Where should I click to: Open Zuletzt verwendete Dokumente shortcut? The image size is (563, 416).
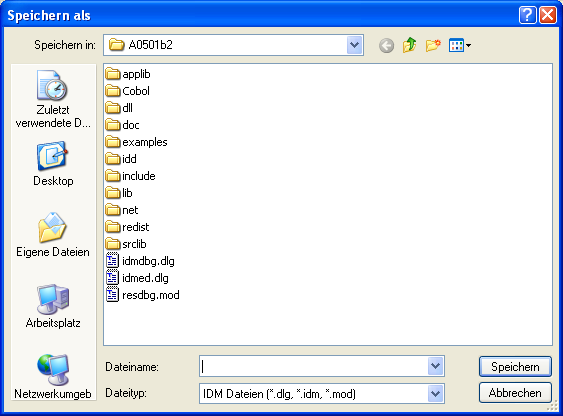[x=53, y=99]
